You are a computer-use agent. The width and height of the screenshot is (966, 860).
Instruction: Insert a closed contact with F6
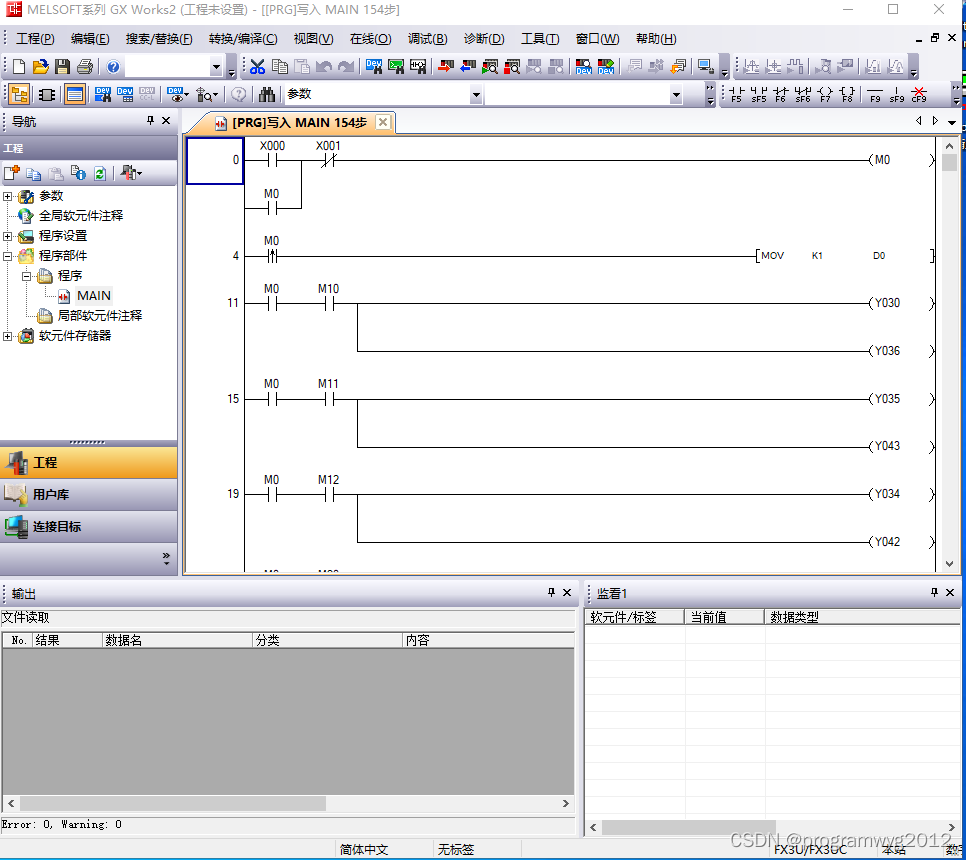[x=781, y=94]
